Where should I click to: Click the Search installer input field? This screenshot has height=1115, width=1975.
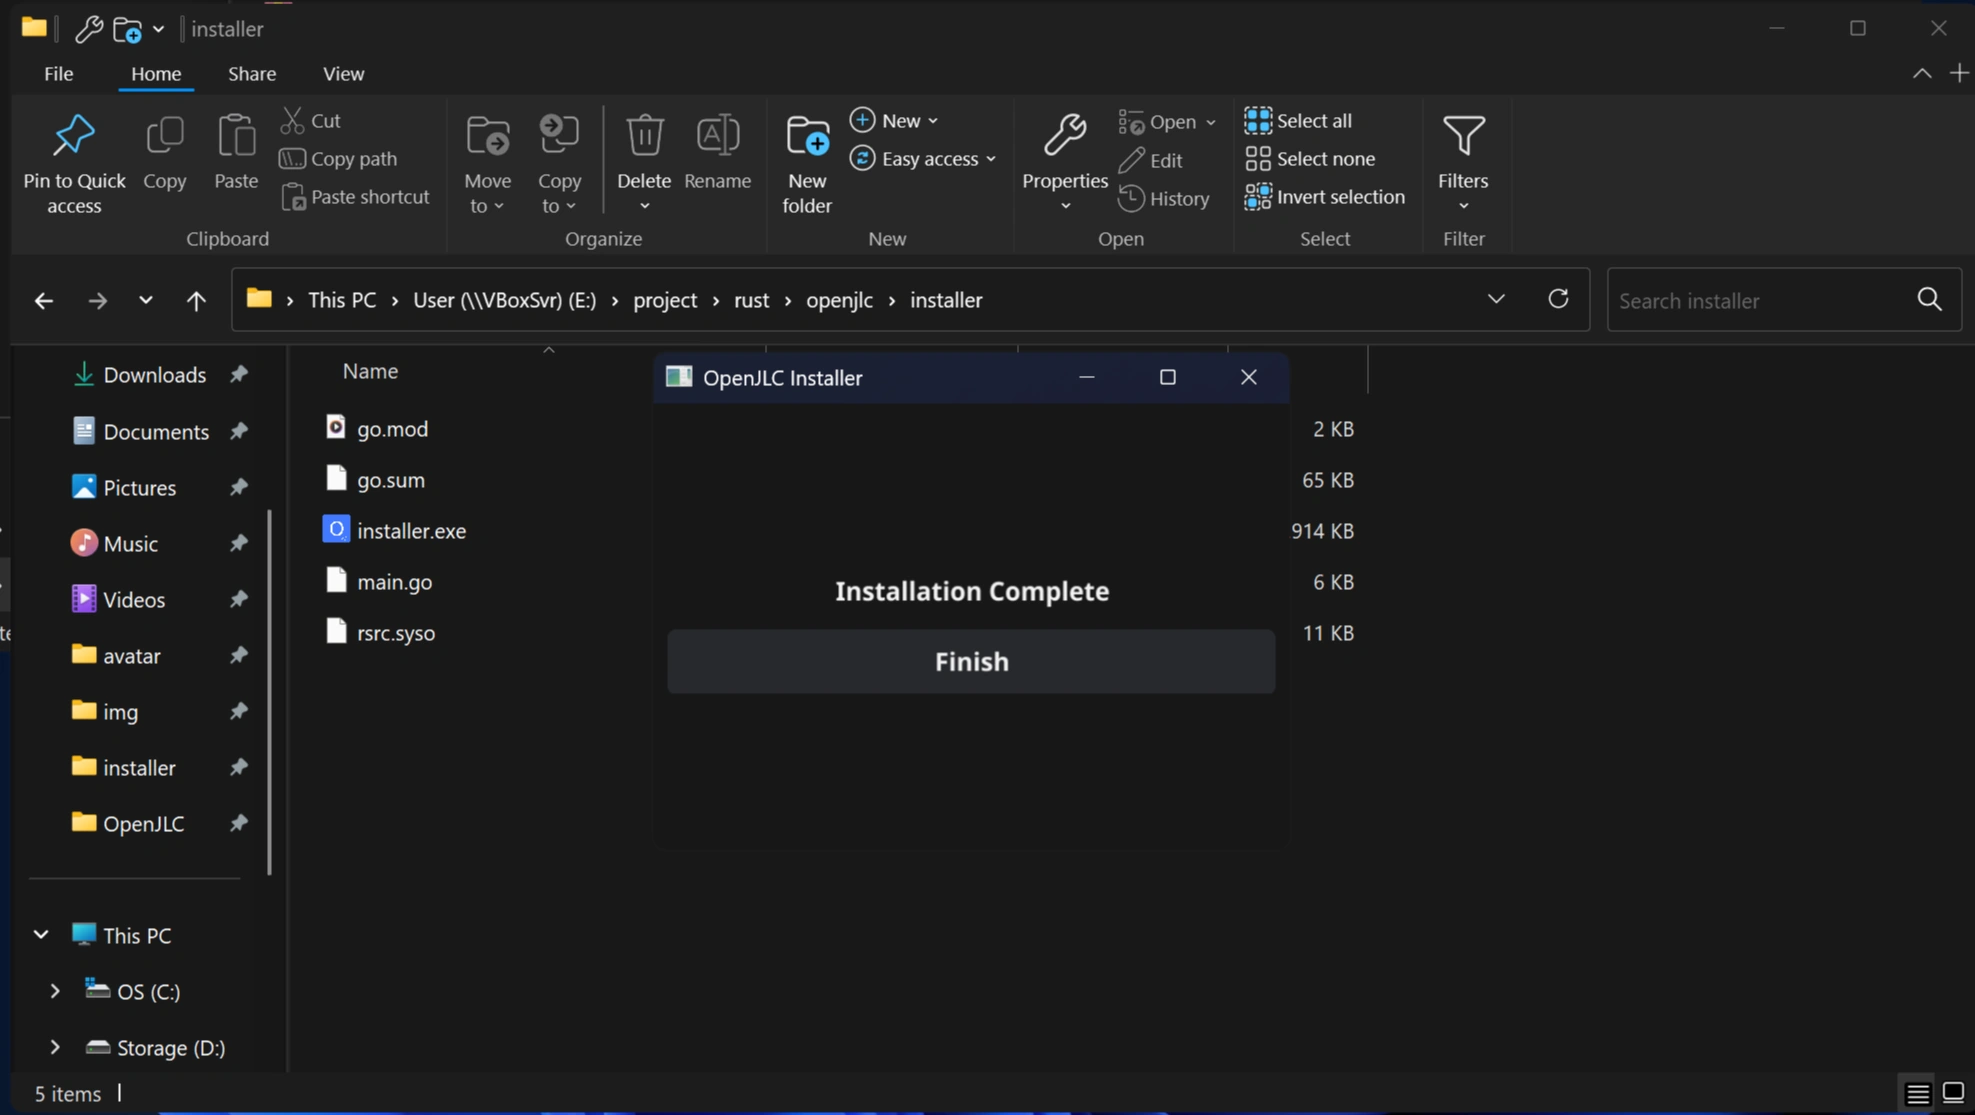[x=1758, y=300]
